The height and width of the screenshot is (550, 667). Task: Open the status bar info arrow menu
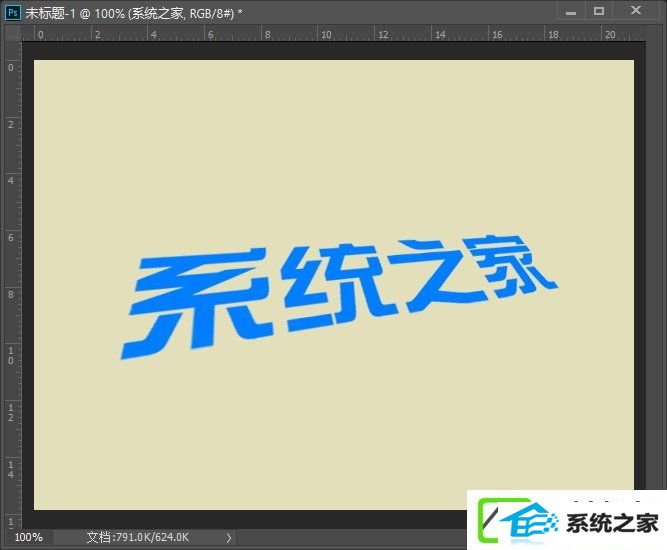click(x=229, y=538)
